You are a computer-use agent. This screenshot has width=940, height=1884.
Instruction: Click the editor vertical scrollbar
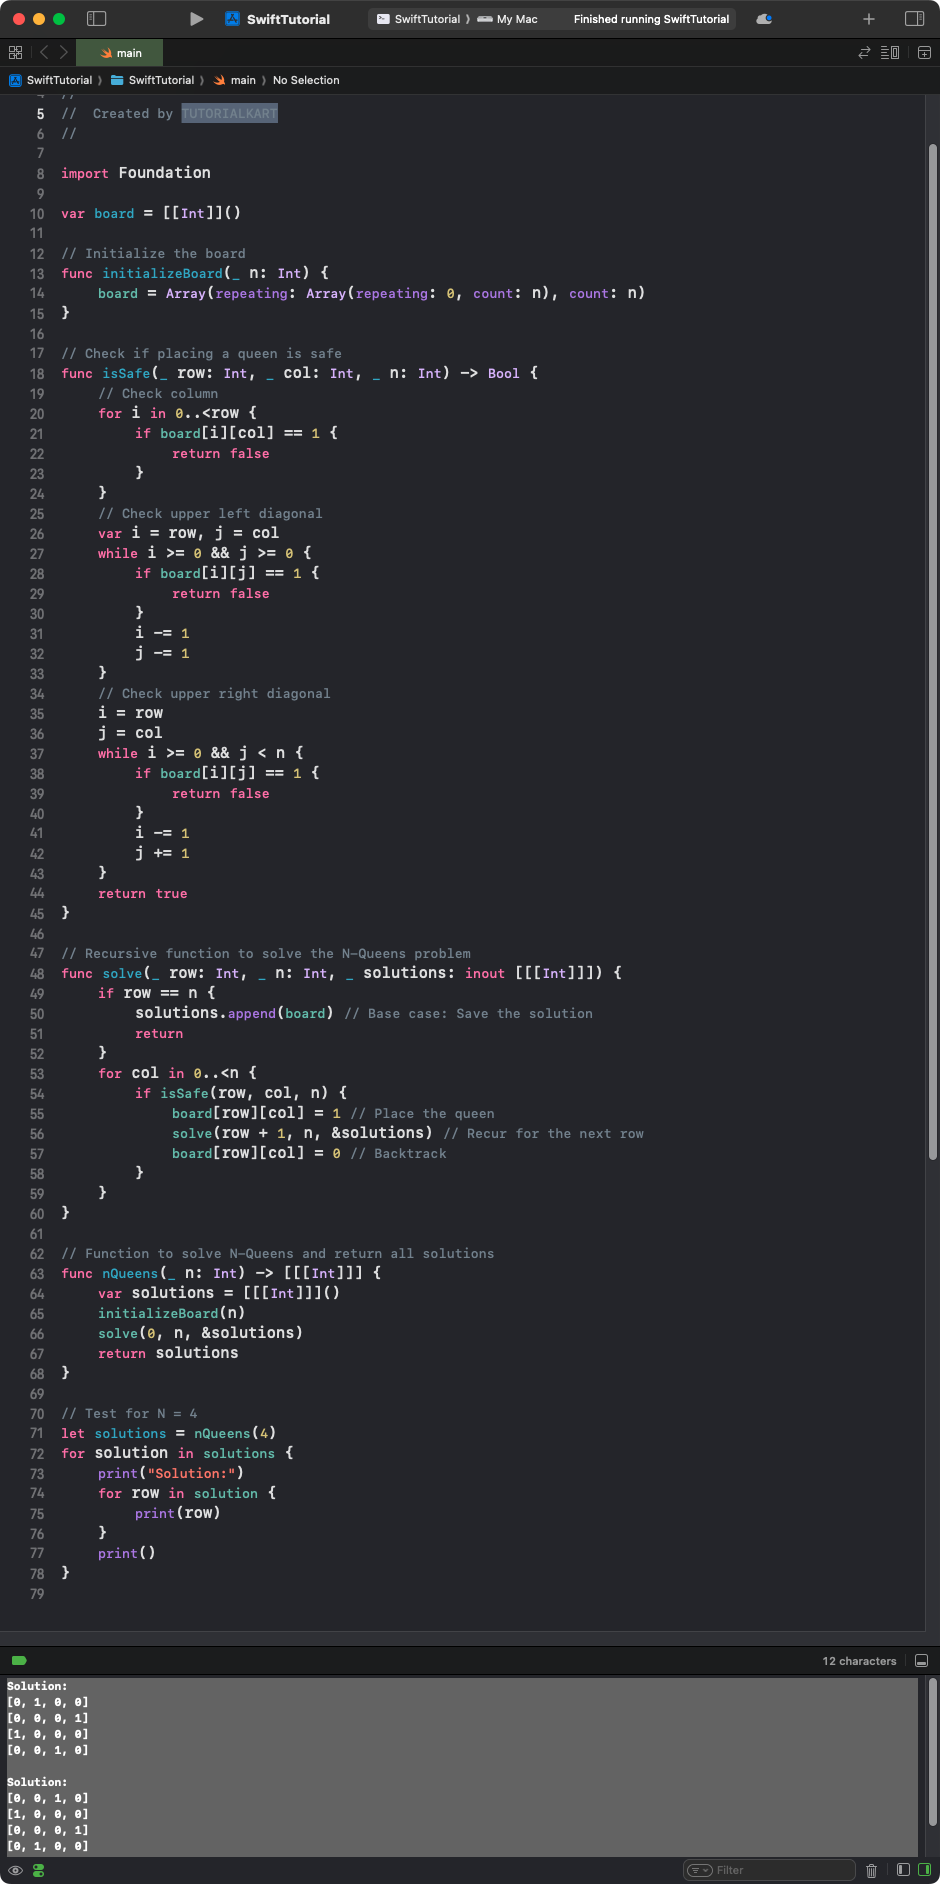(x=932, y=650)
